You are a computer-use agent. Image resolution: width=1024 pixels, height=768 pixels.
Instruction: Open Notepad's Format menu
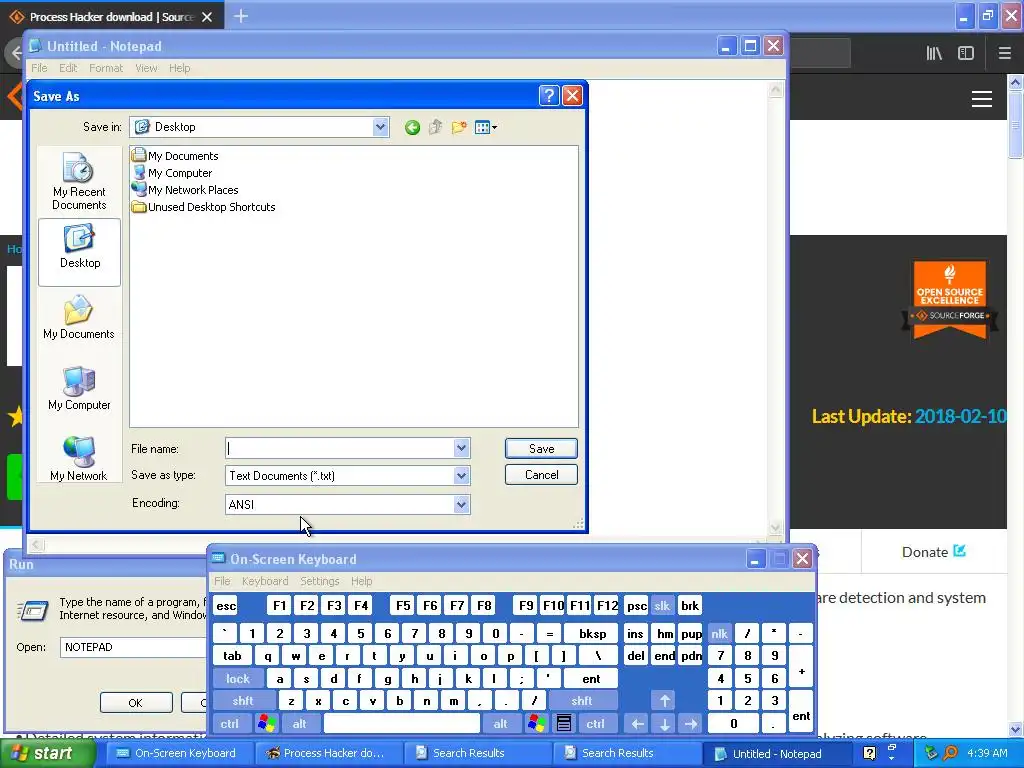[106, 68]
